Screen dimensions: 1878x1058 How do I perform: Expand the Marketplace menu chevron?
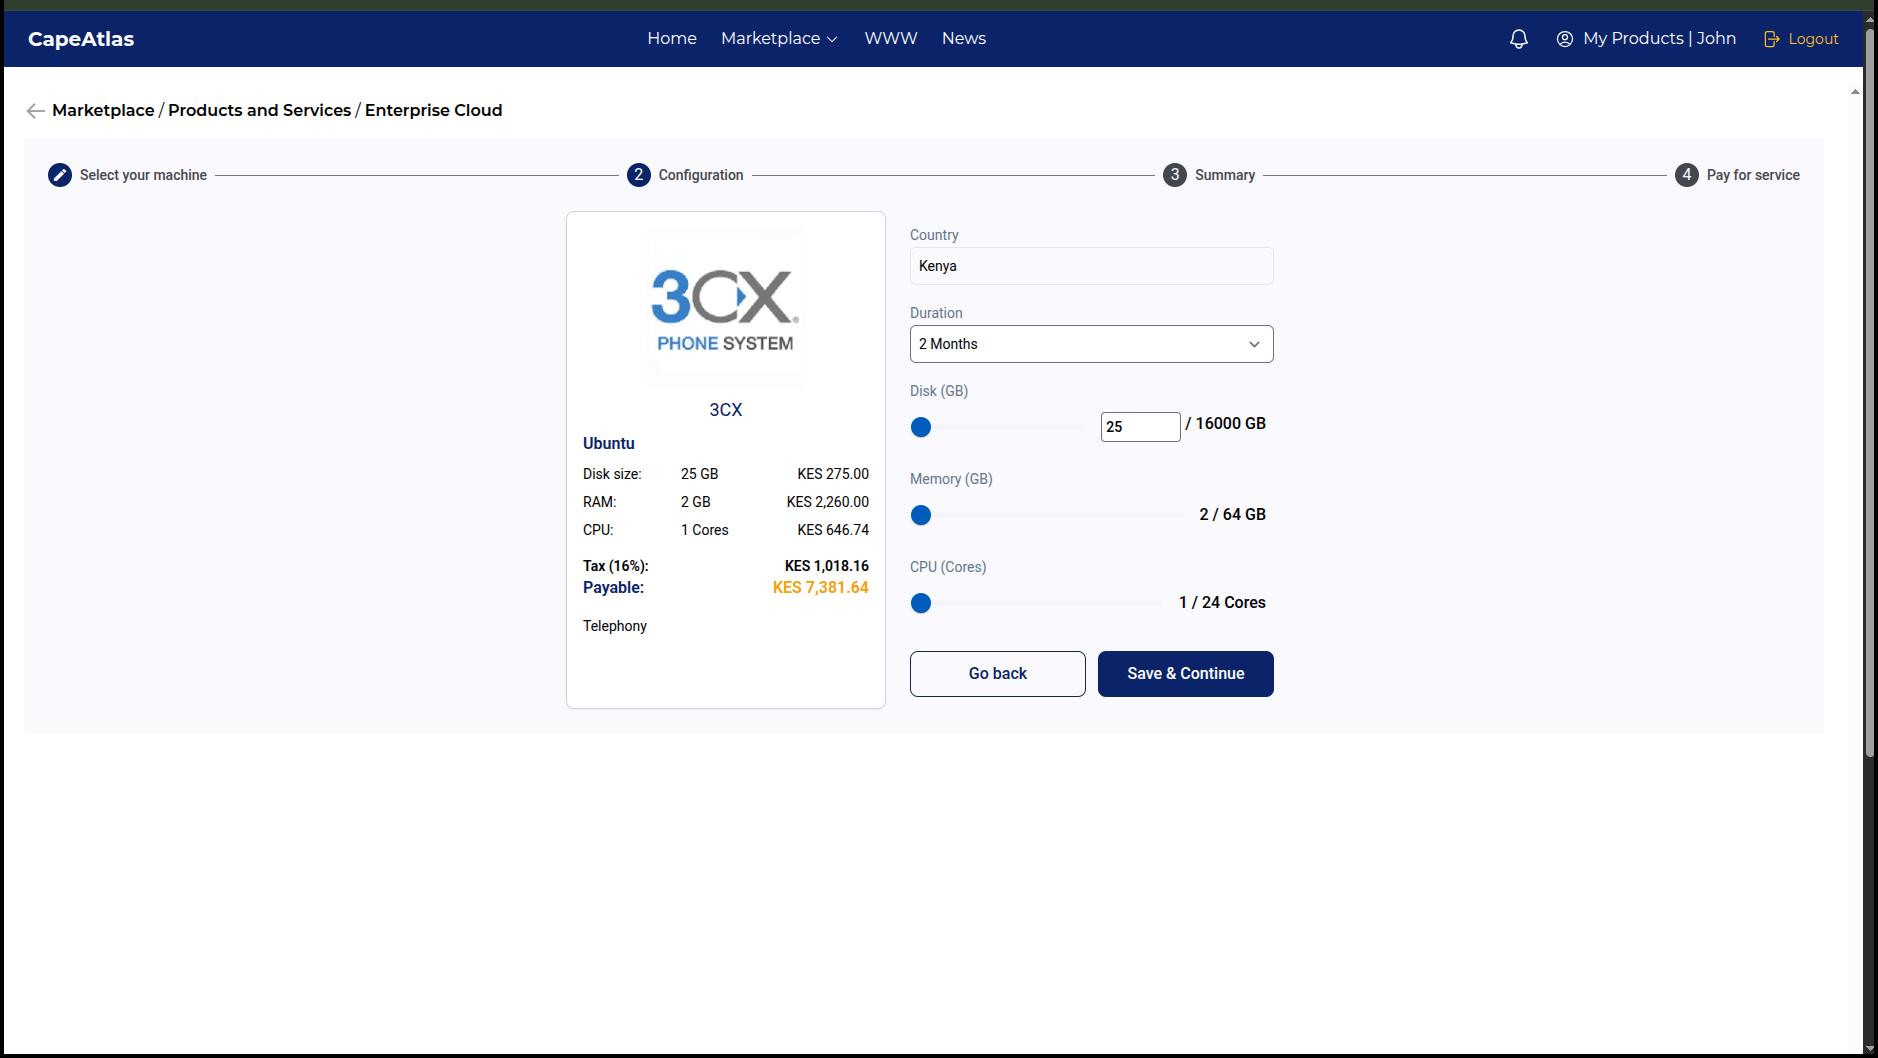832,39
